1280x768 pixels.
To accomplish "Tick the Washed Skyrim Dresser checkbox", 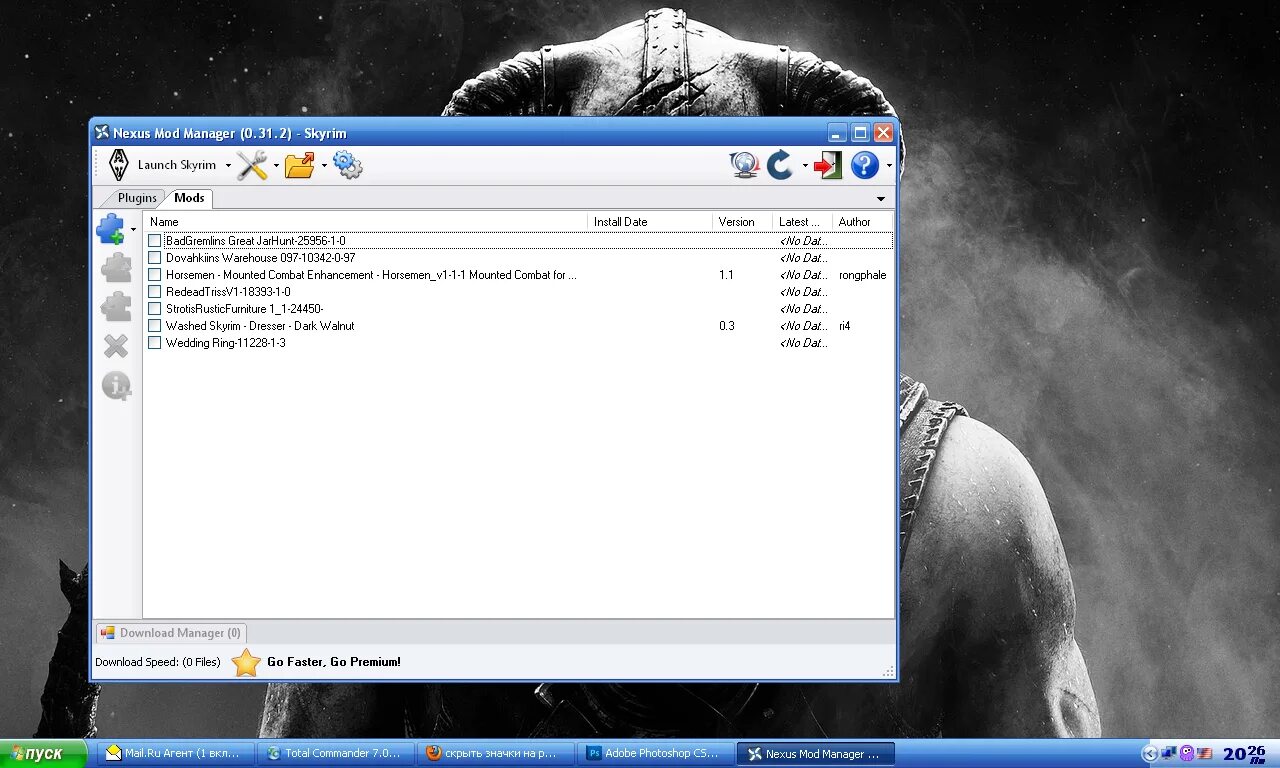I will (154, 326).
